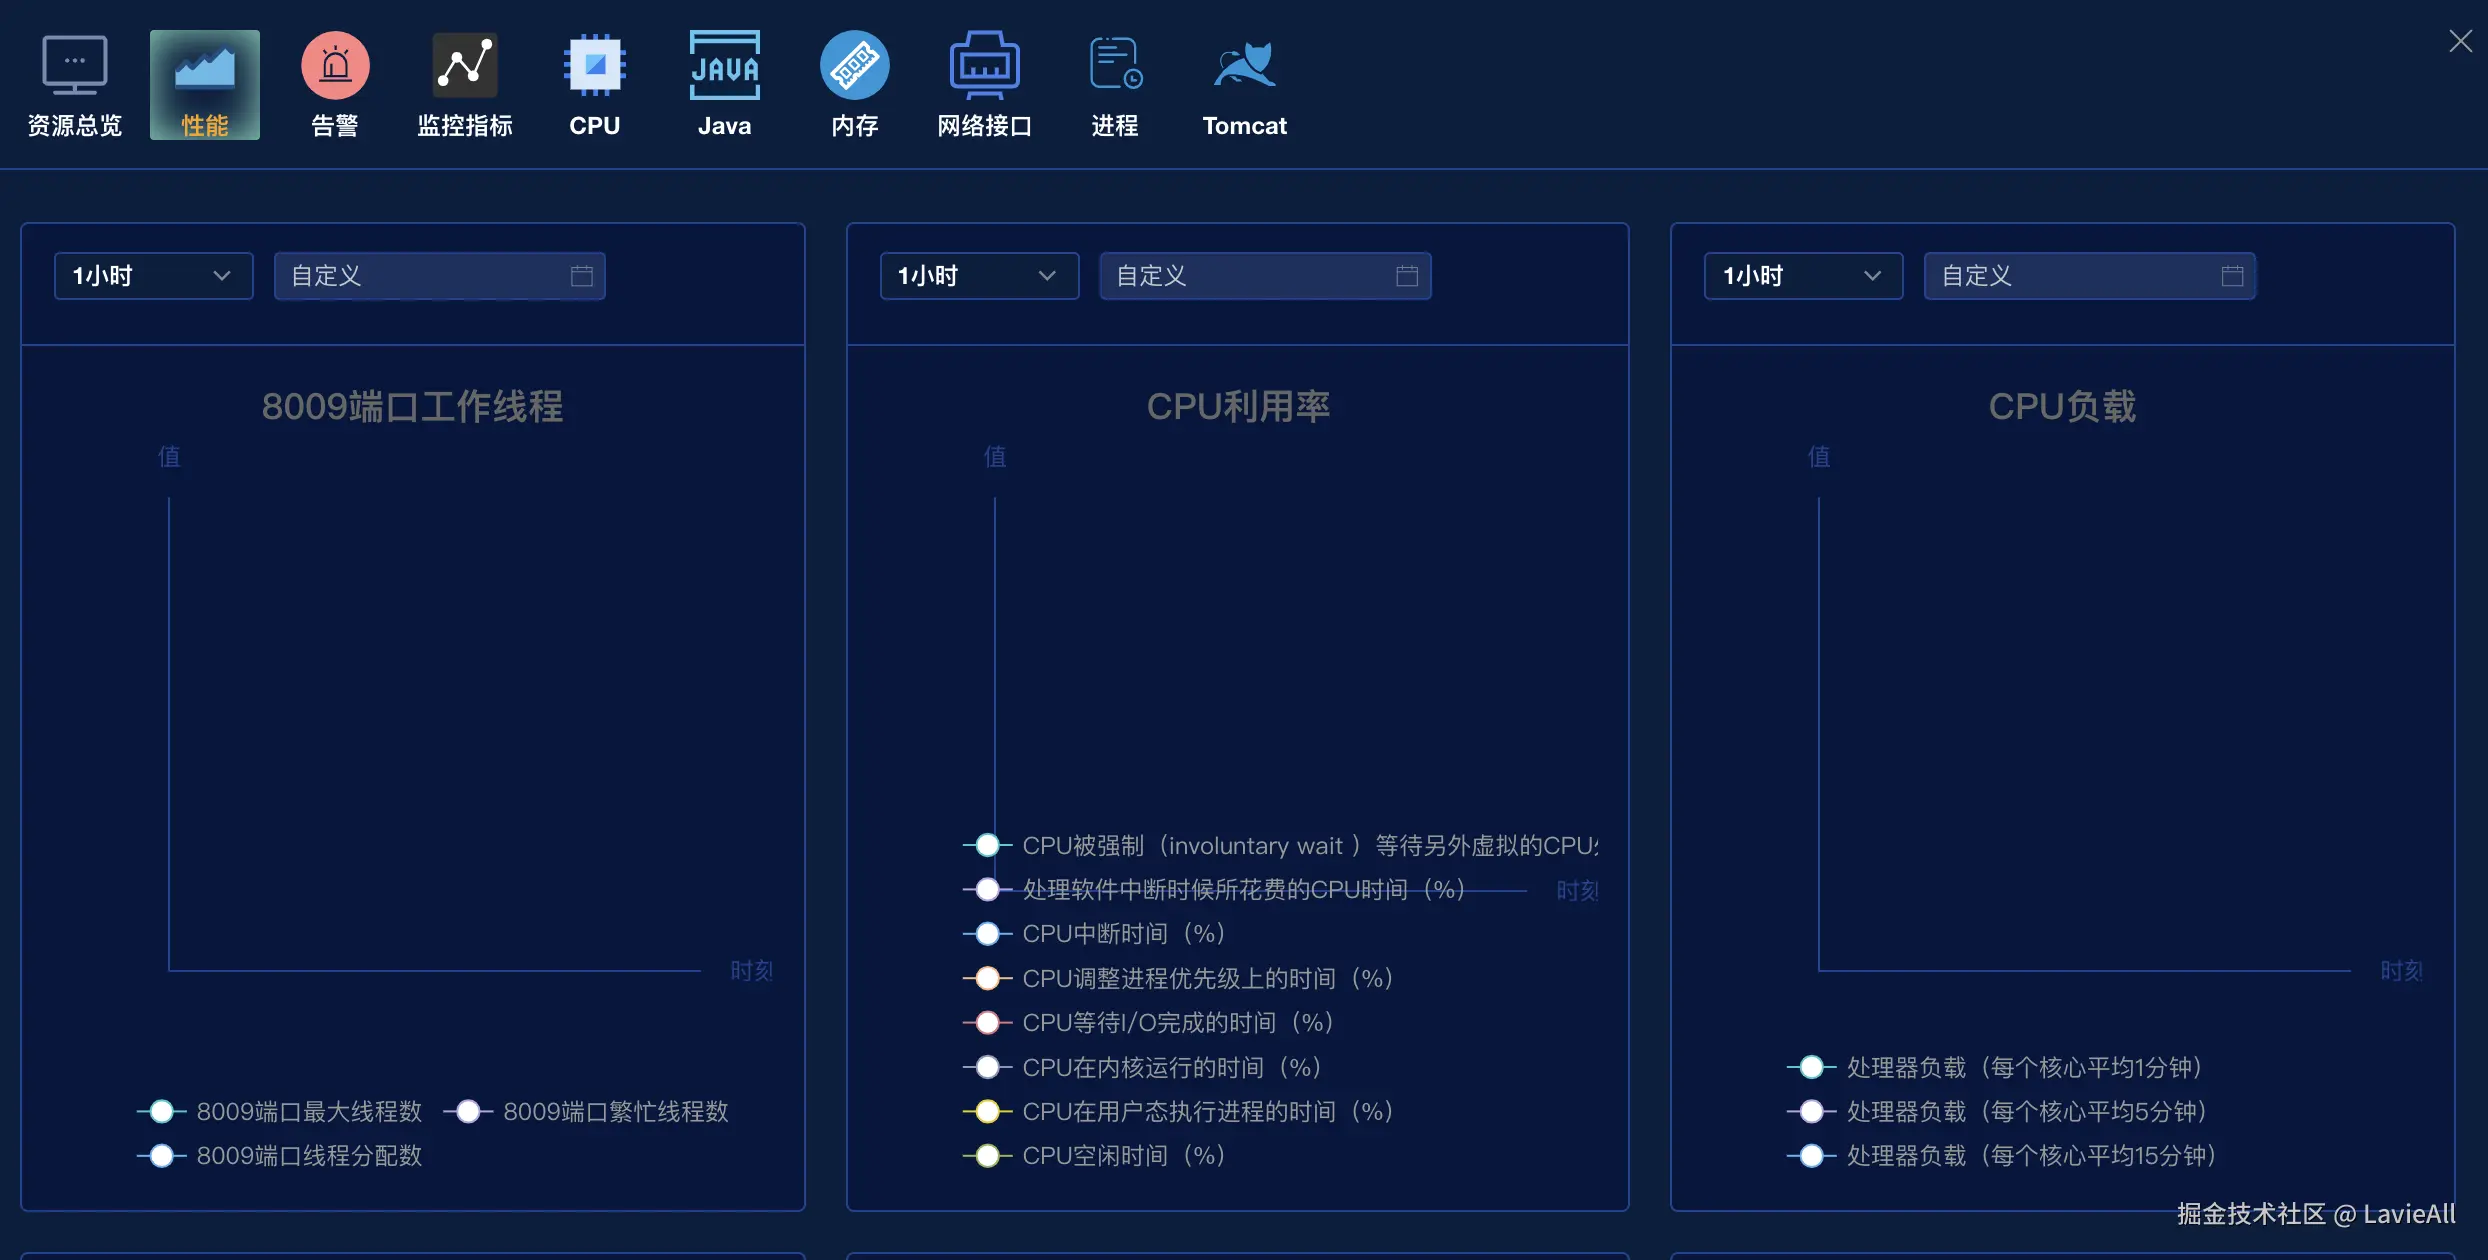Click 自定义 date field in CPU利用率 panel
Screen dimensions: 2488x1260
click(x=1250, y=276)
